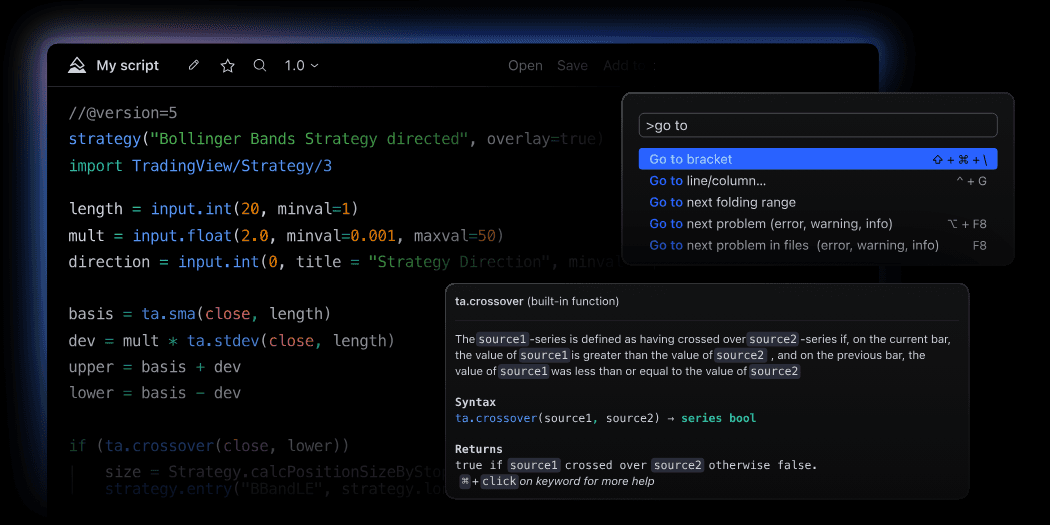Viewport: 1050px width, 525px height.
Task: Click the Returns heading in tooltip
Action: [x=479, y=449]
